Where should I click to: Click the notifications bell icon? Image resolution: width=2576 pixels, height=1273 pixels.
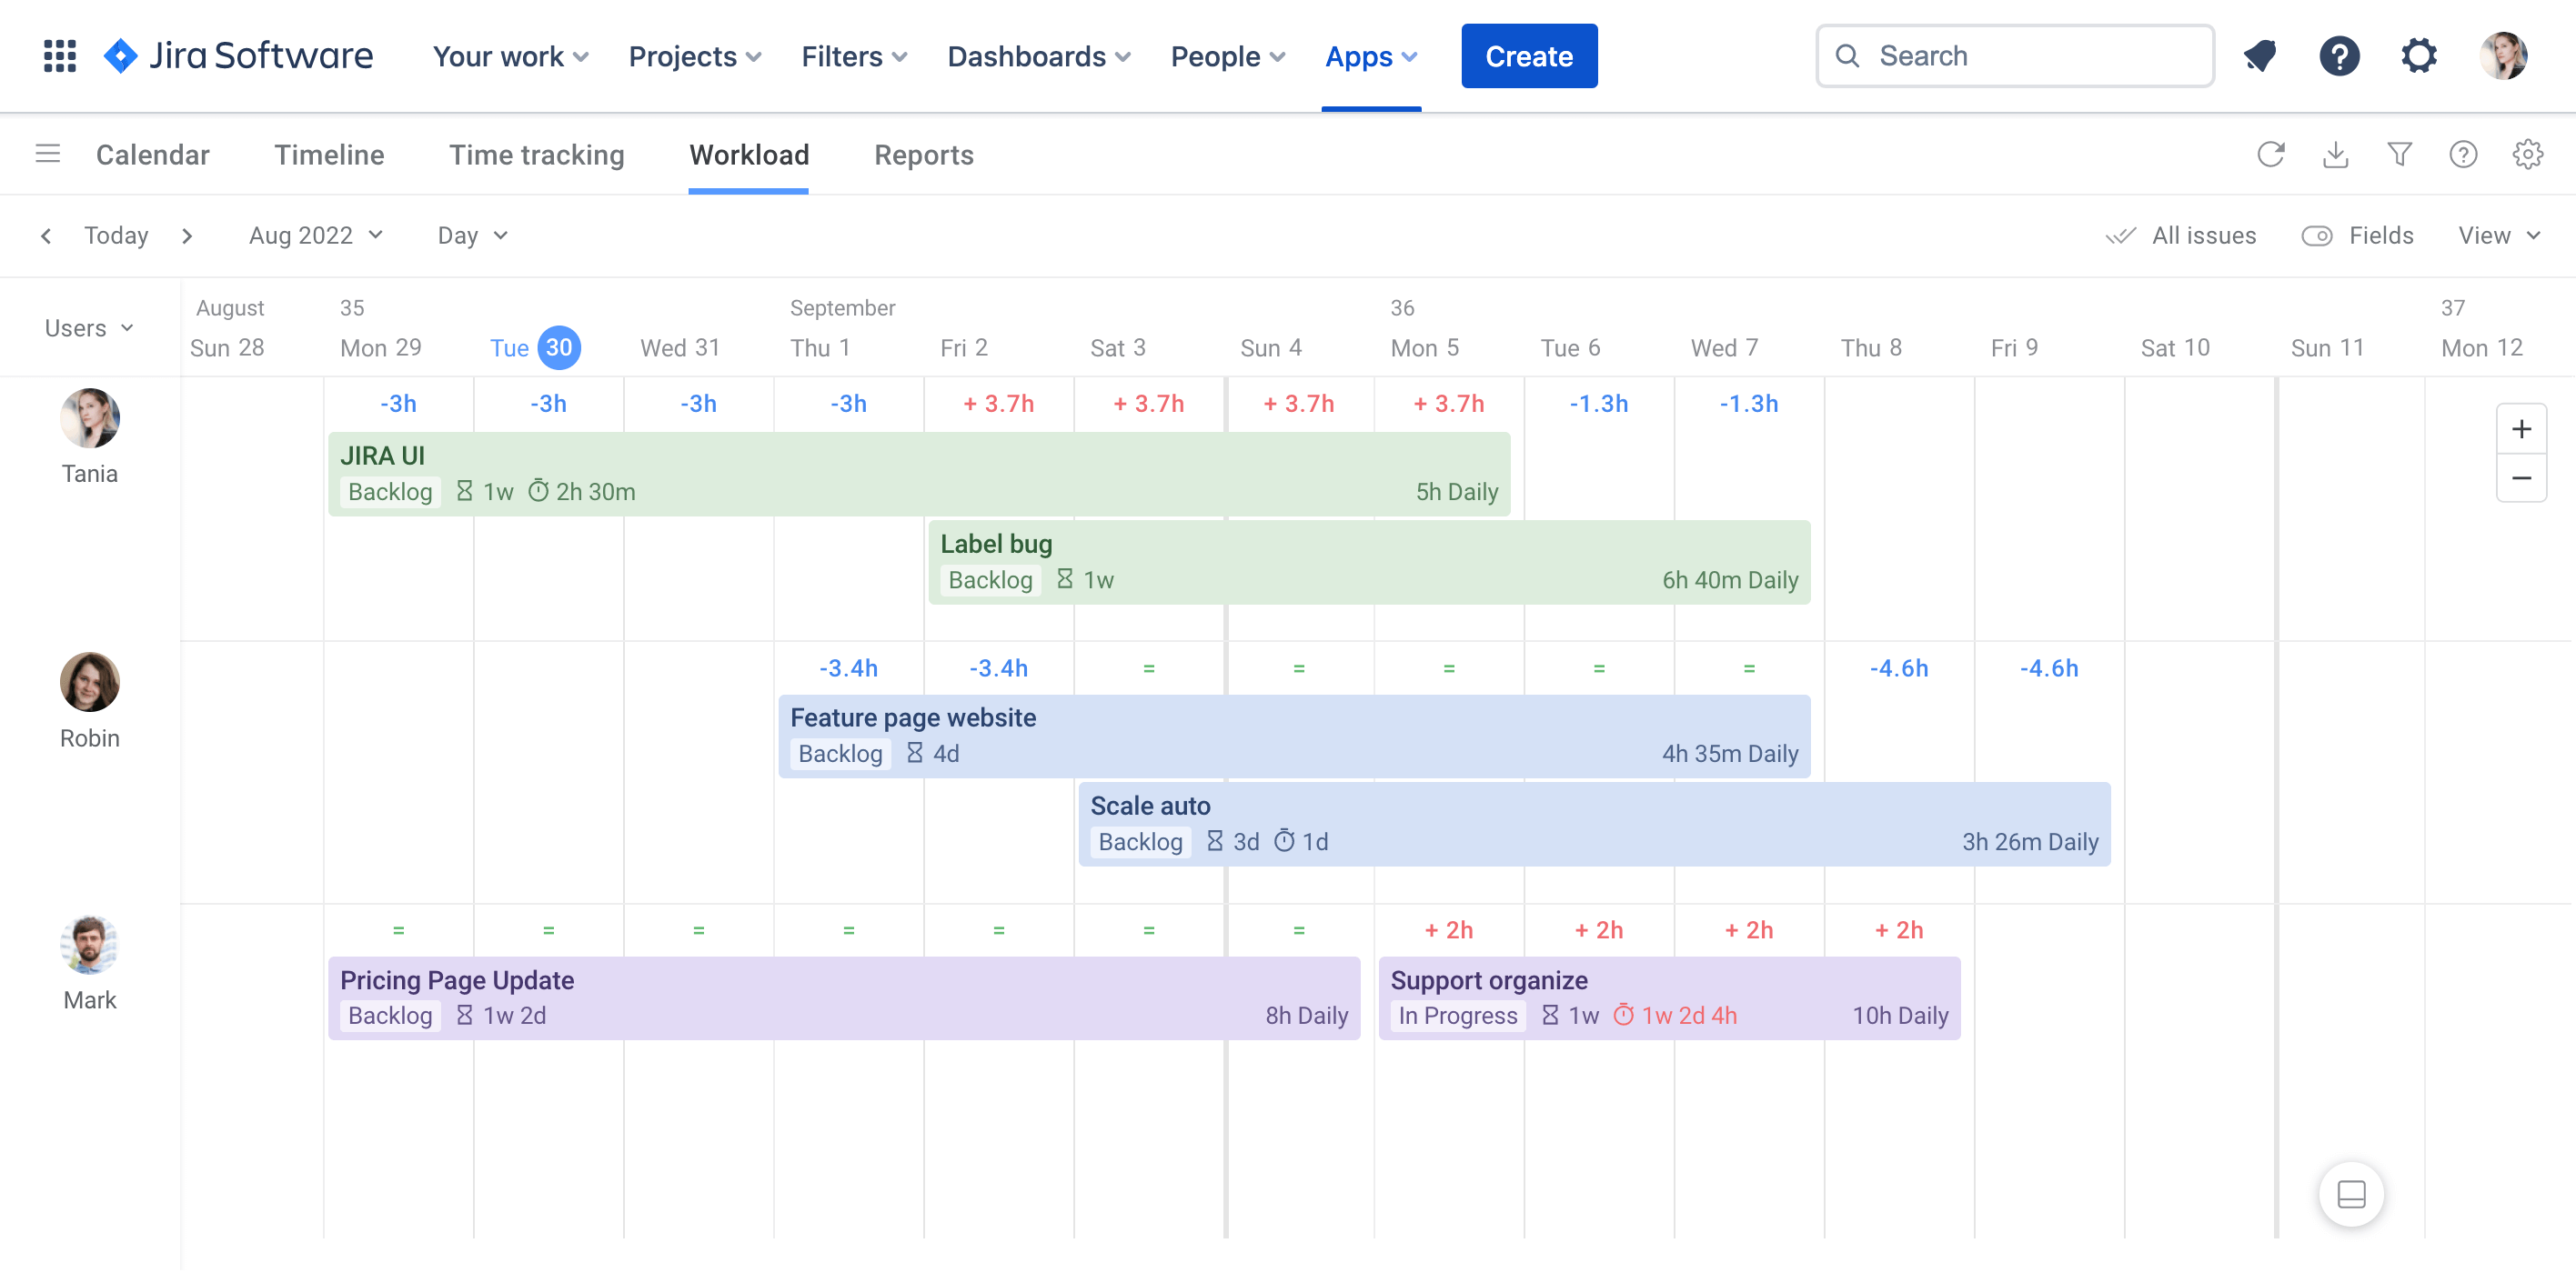2259,56
